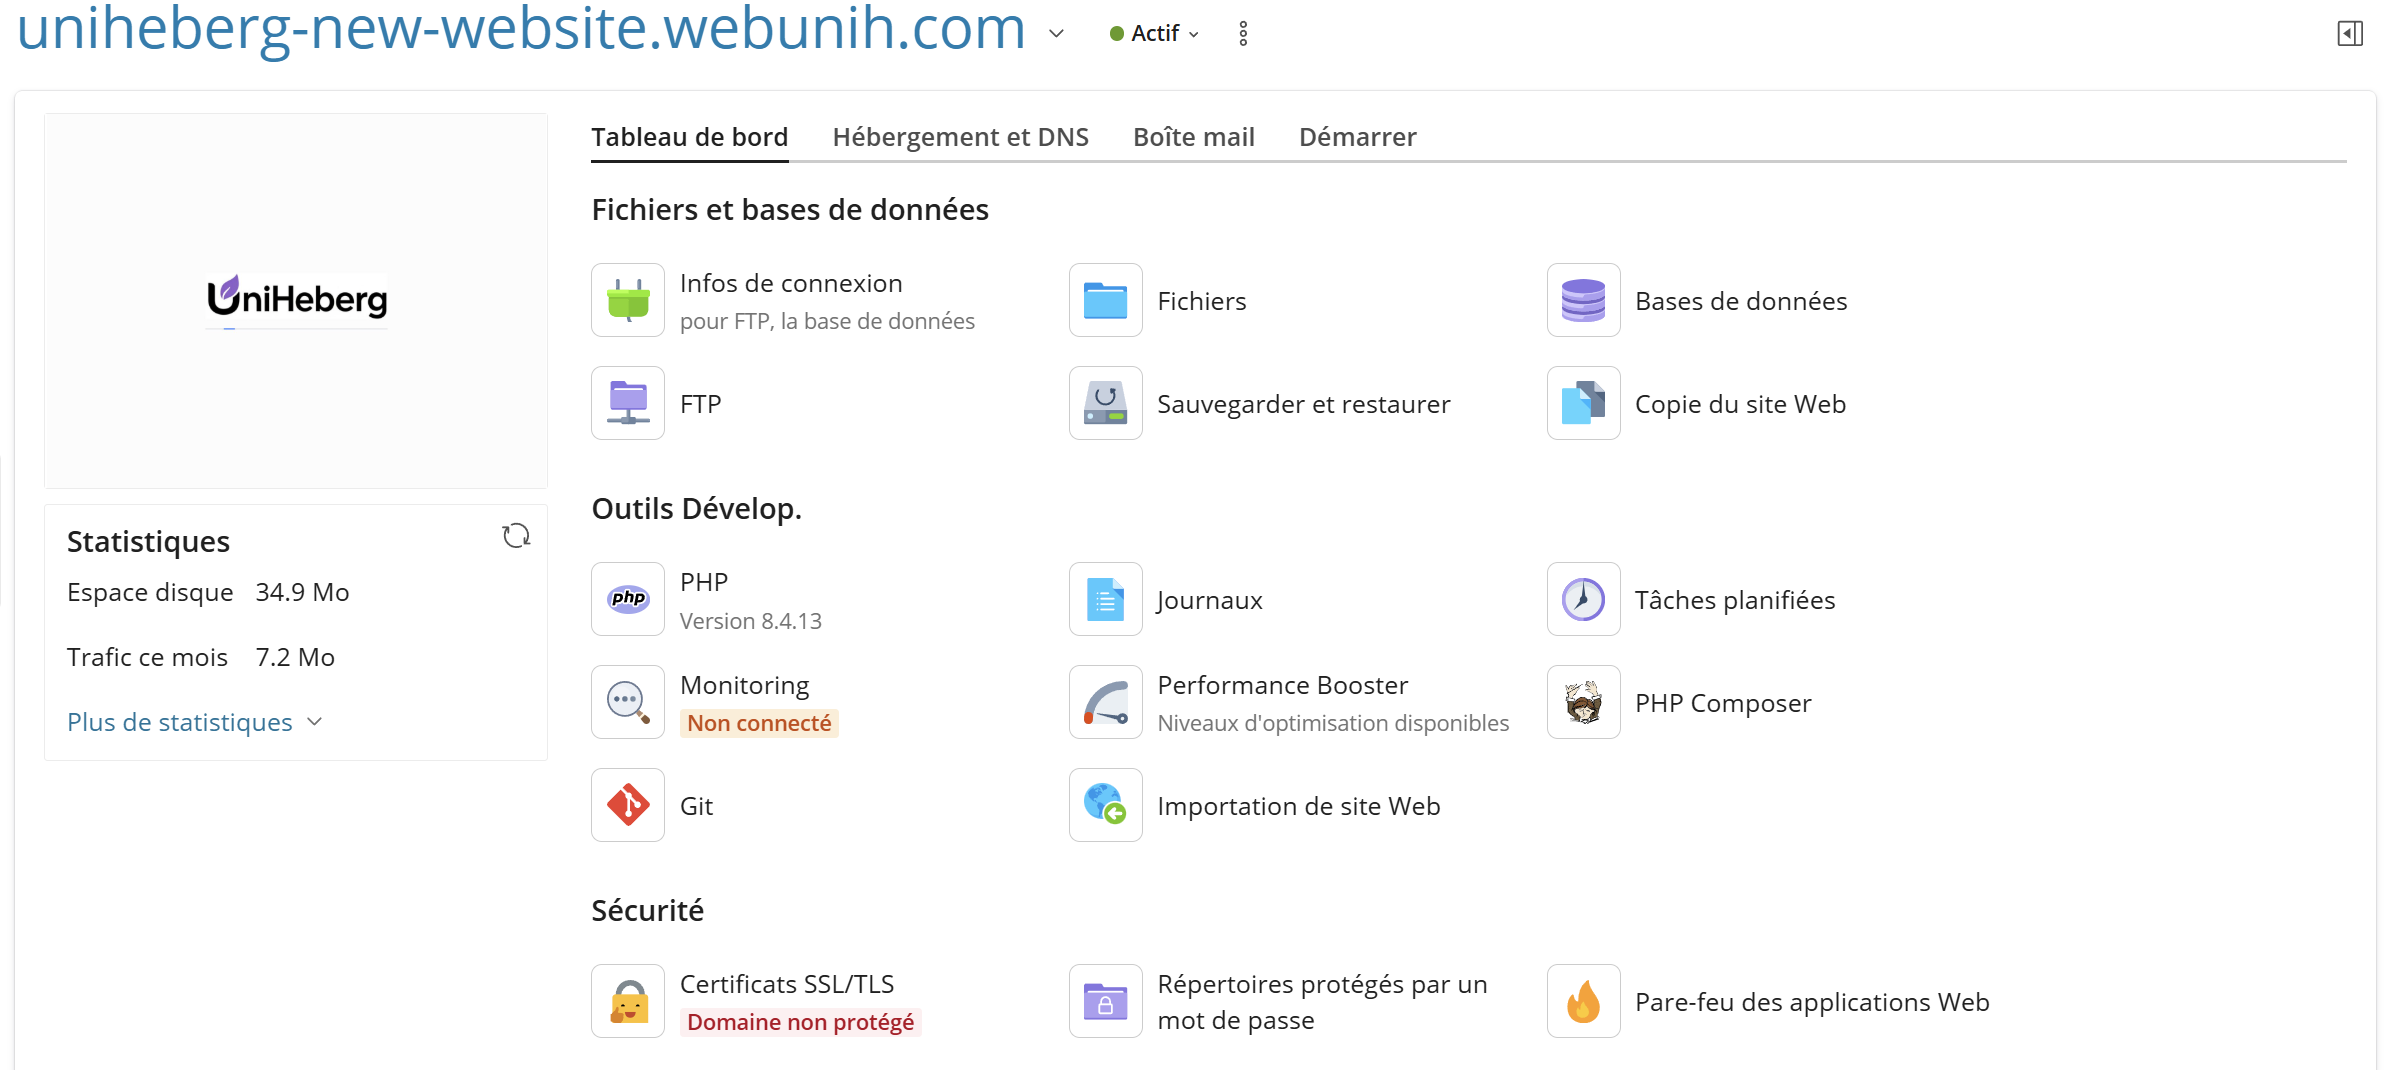Open the Importation de site Web icon
This screenshot has height=1070, width=2389.
1105,805
